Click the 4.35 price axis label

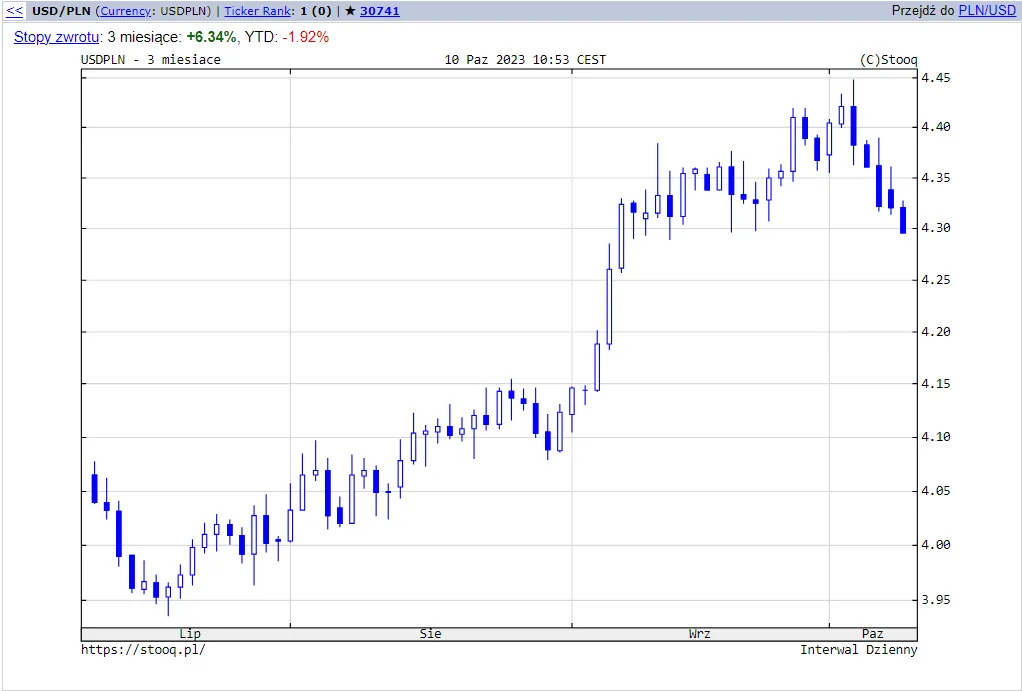(935, 178)
